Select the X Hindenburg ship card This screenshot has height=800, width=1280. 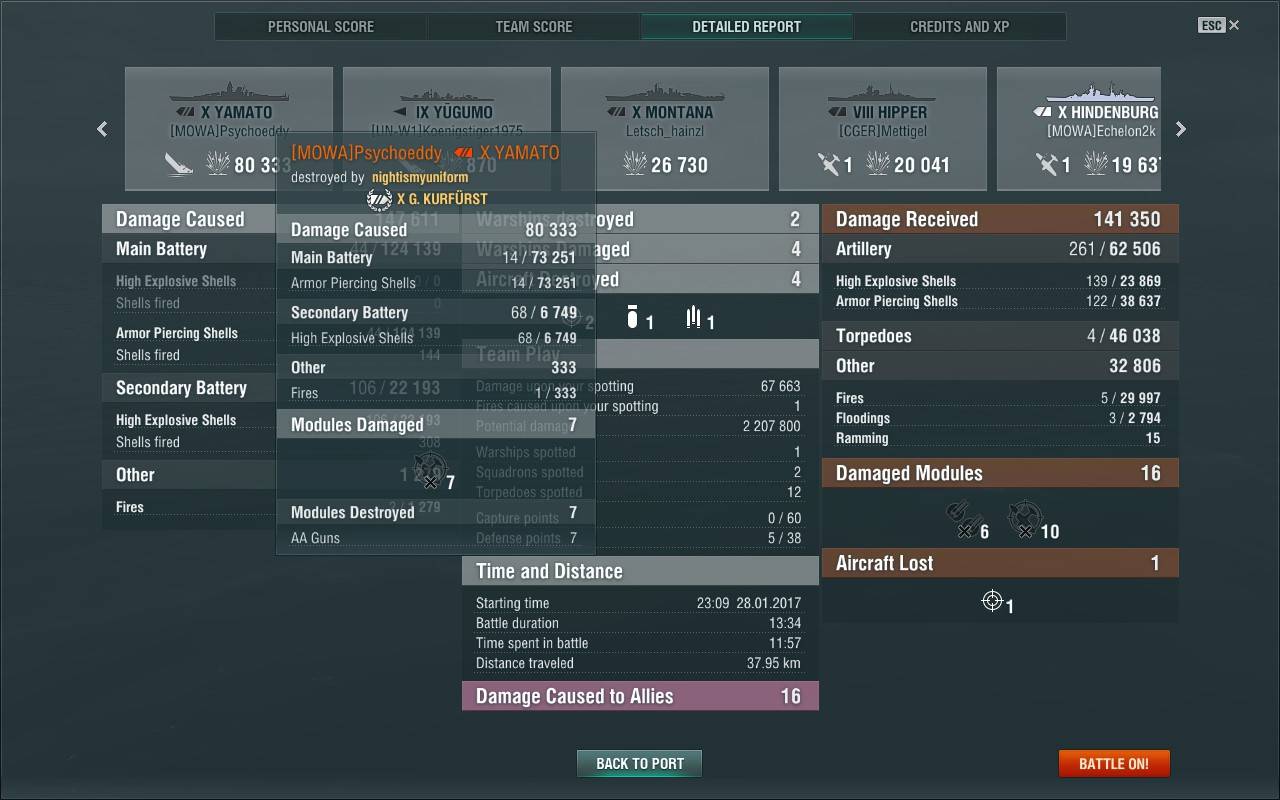(x=1079, y=128)
